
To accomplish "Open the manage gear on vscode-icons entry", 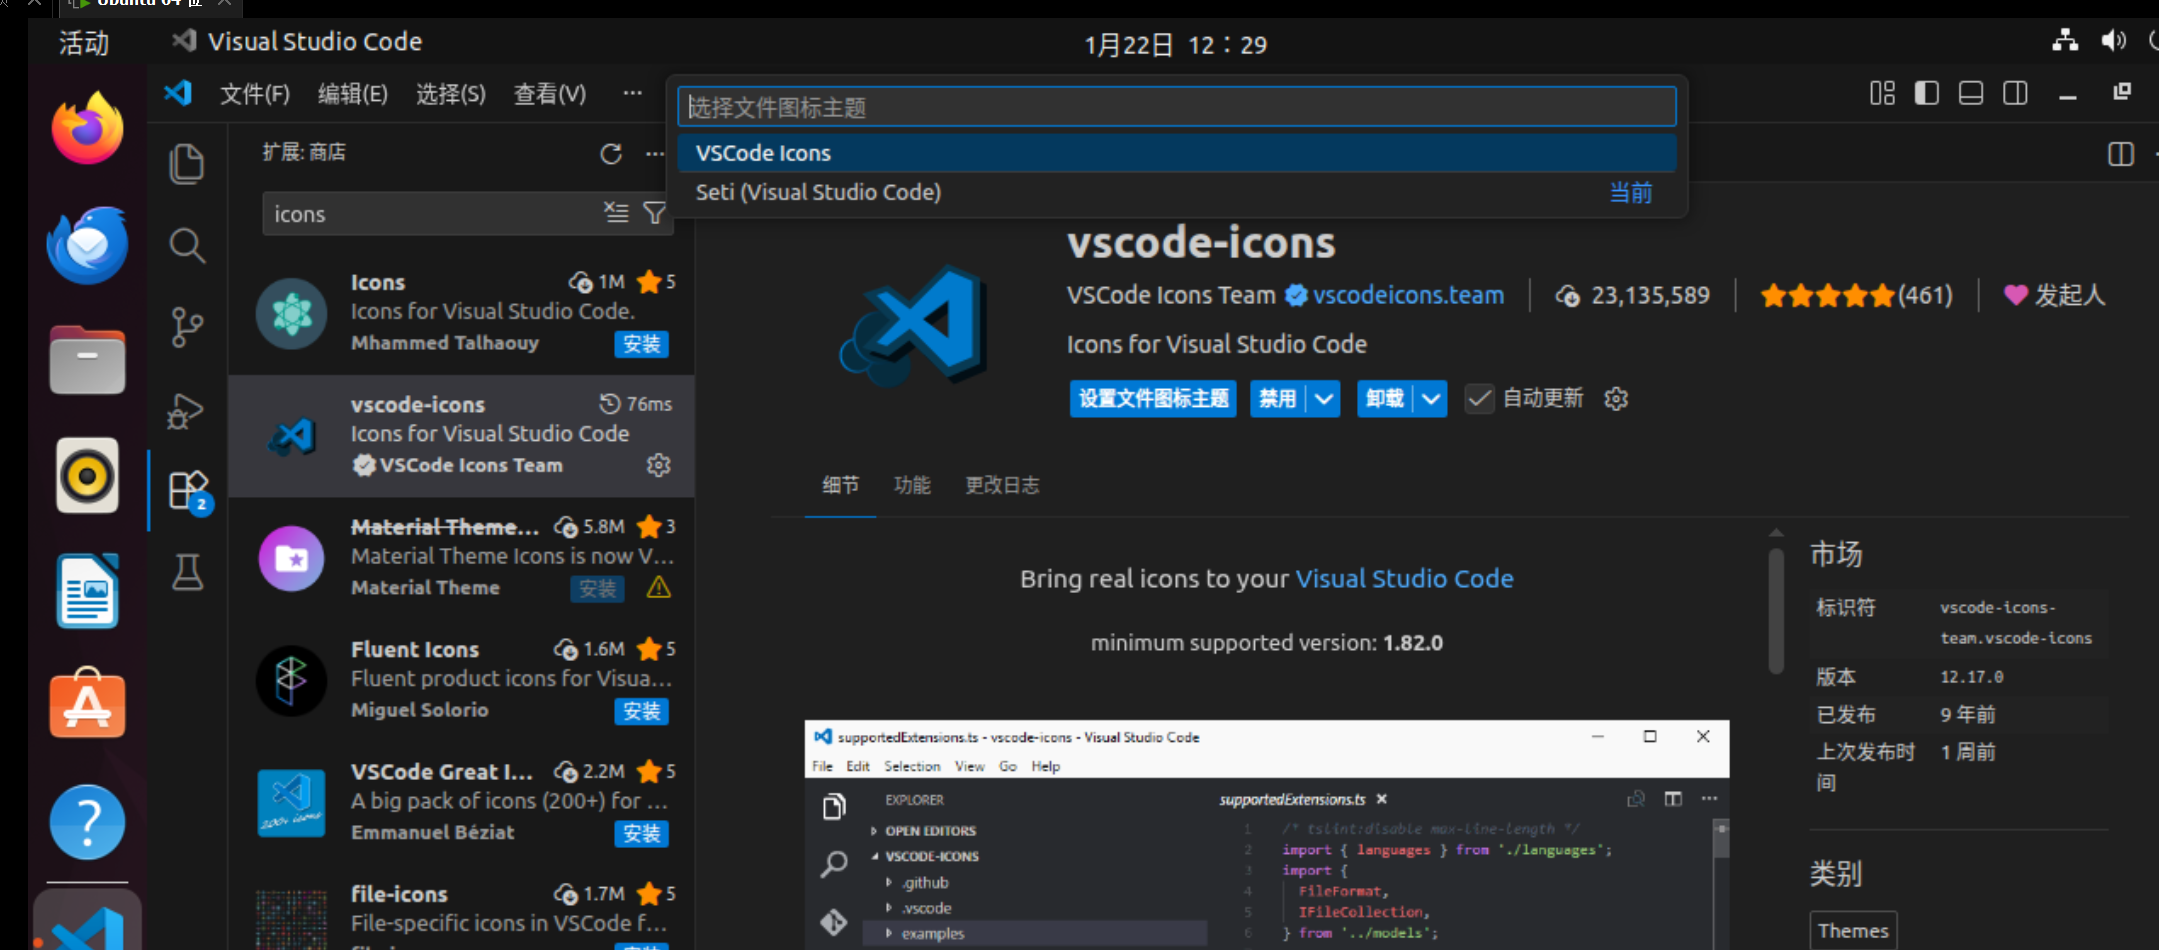I will click(658, 464).
